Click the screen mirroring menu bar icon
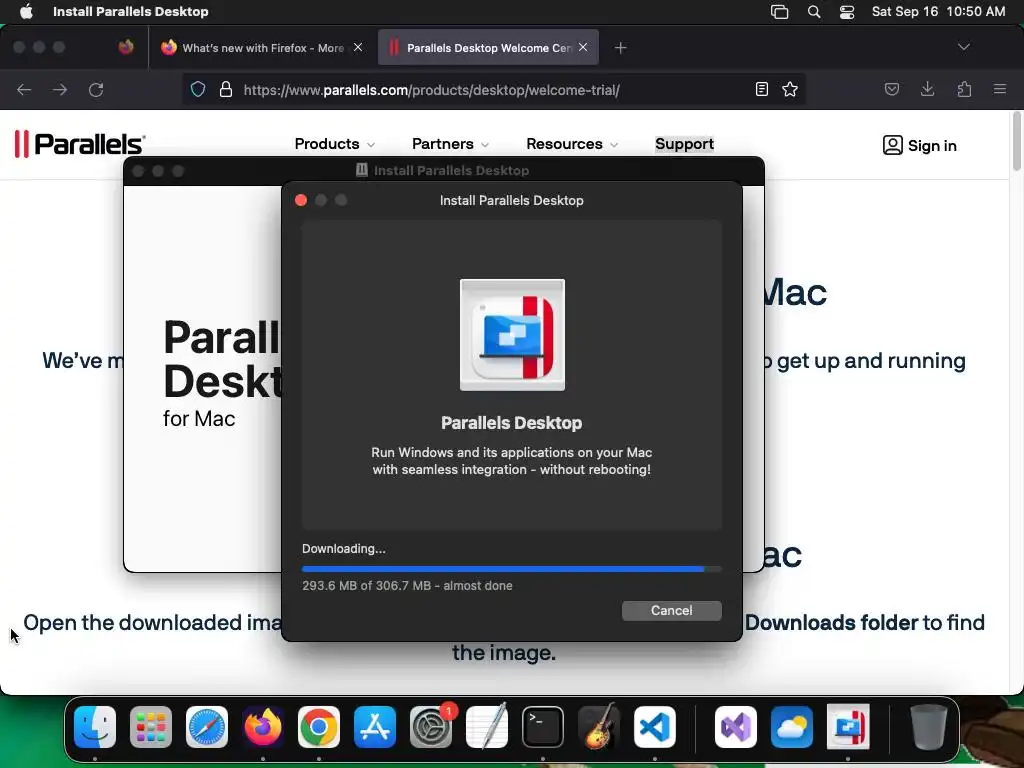 click(x=779, y=12)
